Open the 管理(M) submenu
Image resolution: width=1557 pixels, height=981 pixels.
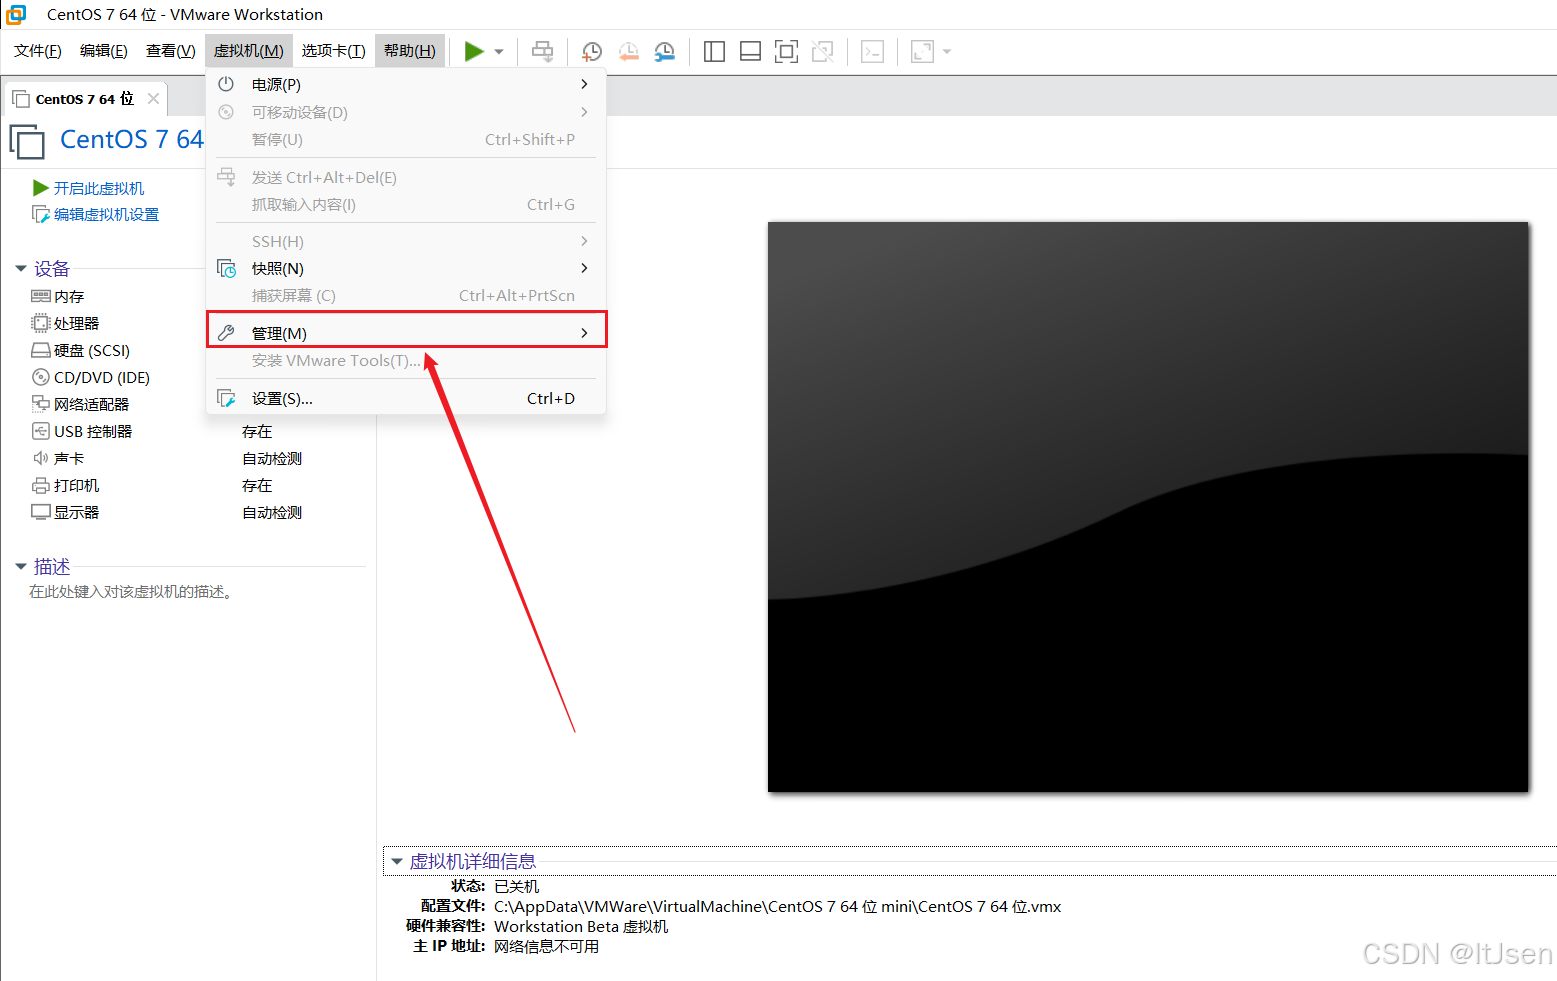(x=406, y=333)
